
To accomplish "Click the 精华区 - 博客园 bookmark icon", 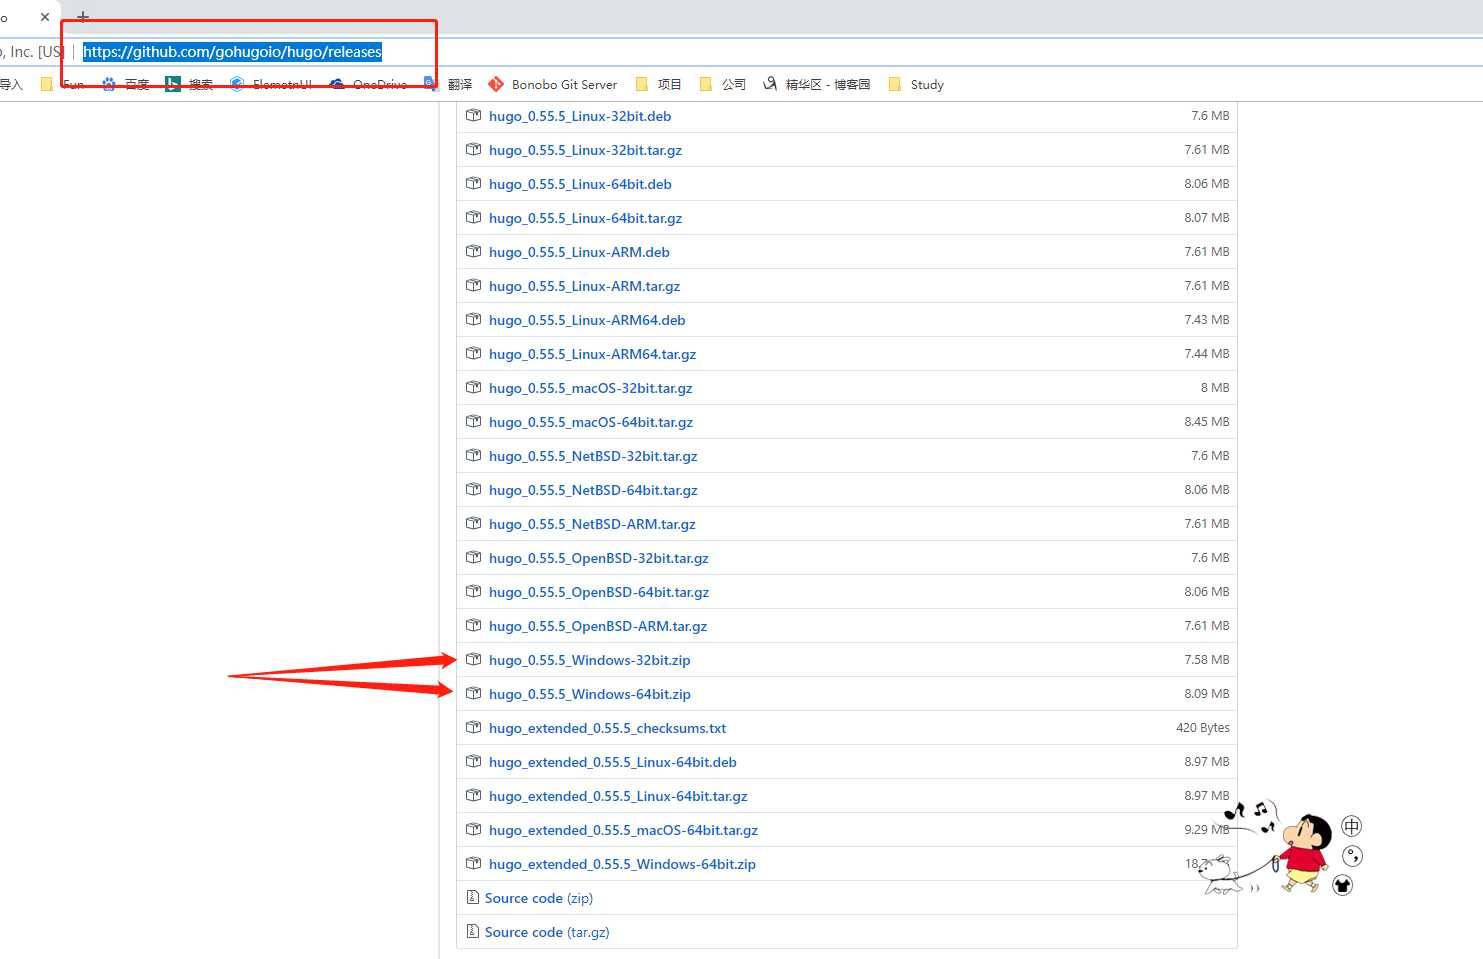I will click(770, 84).
